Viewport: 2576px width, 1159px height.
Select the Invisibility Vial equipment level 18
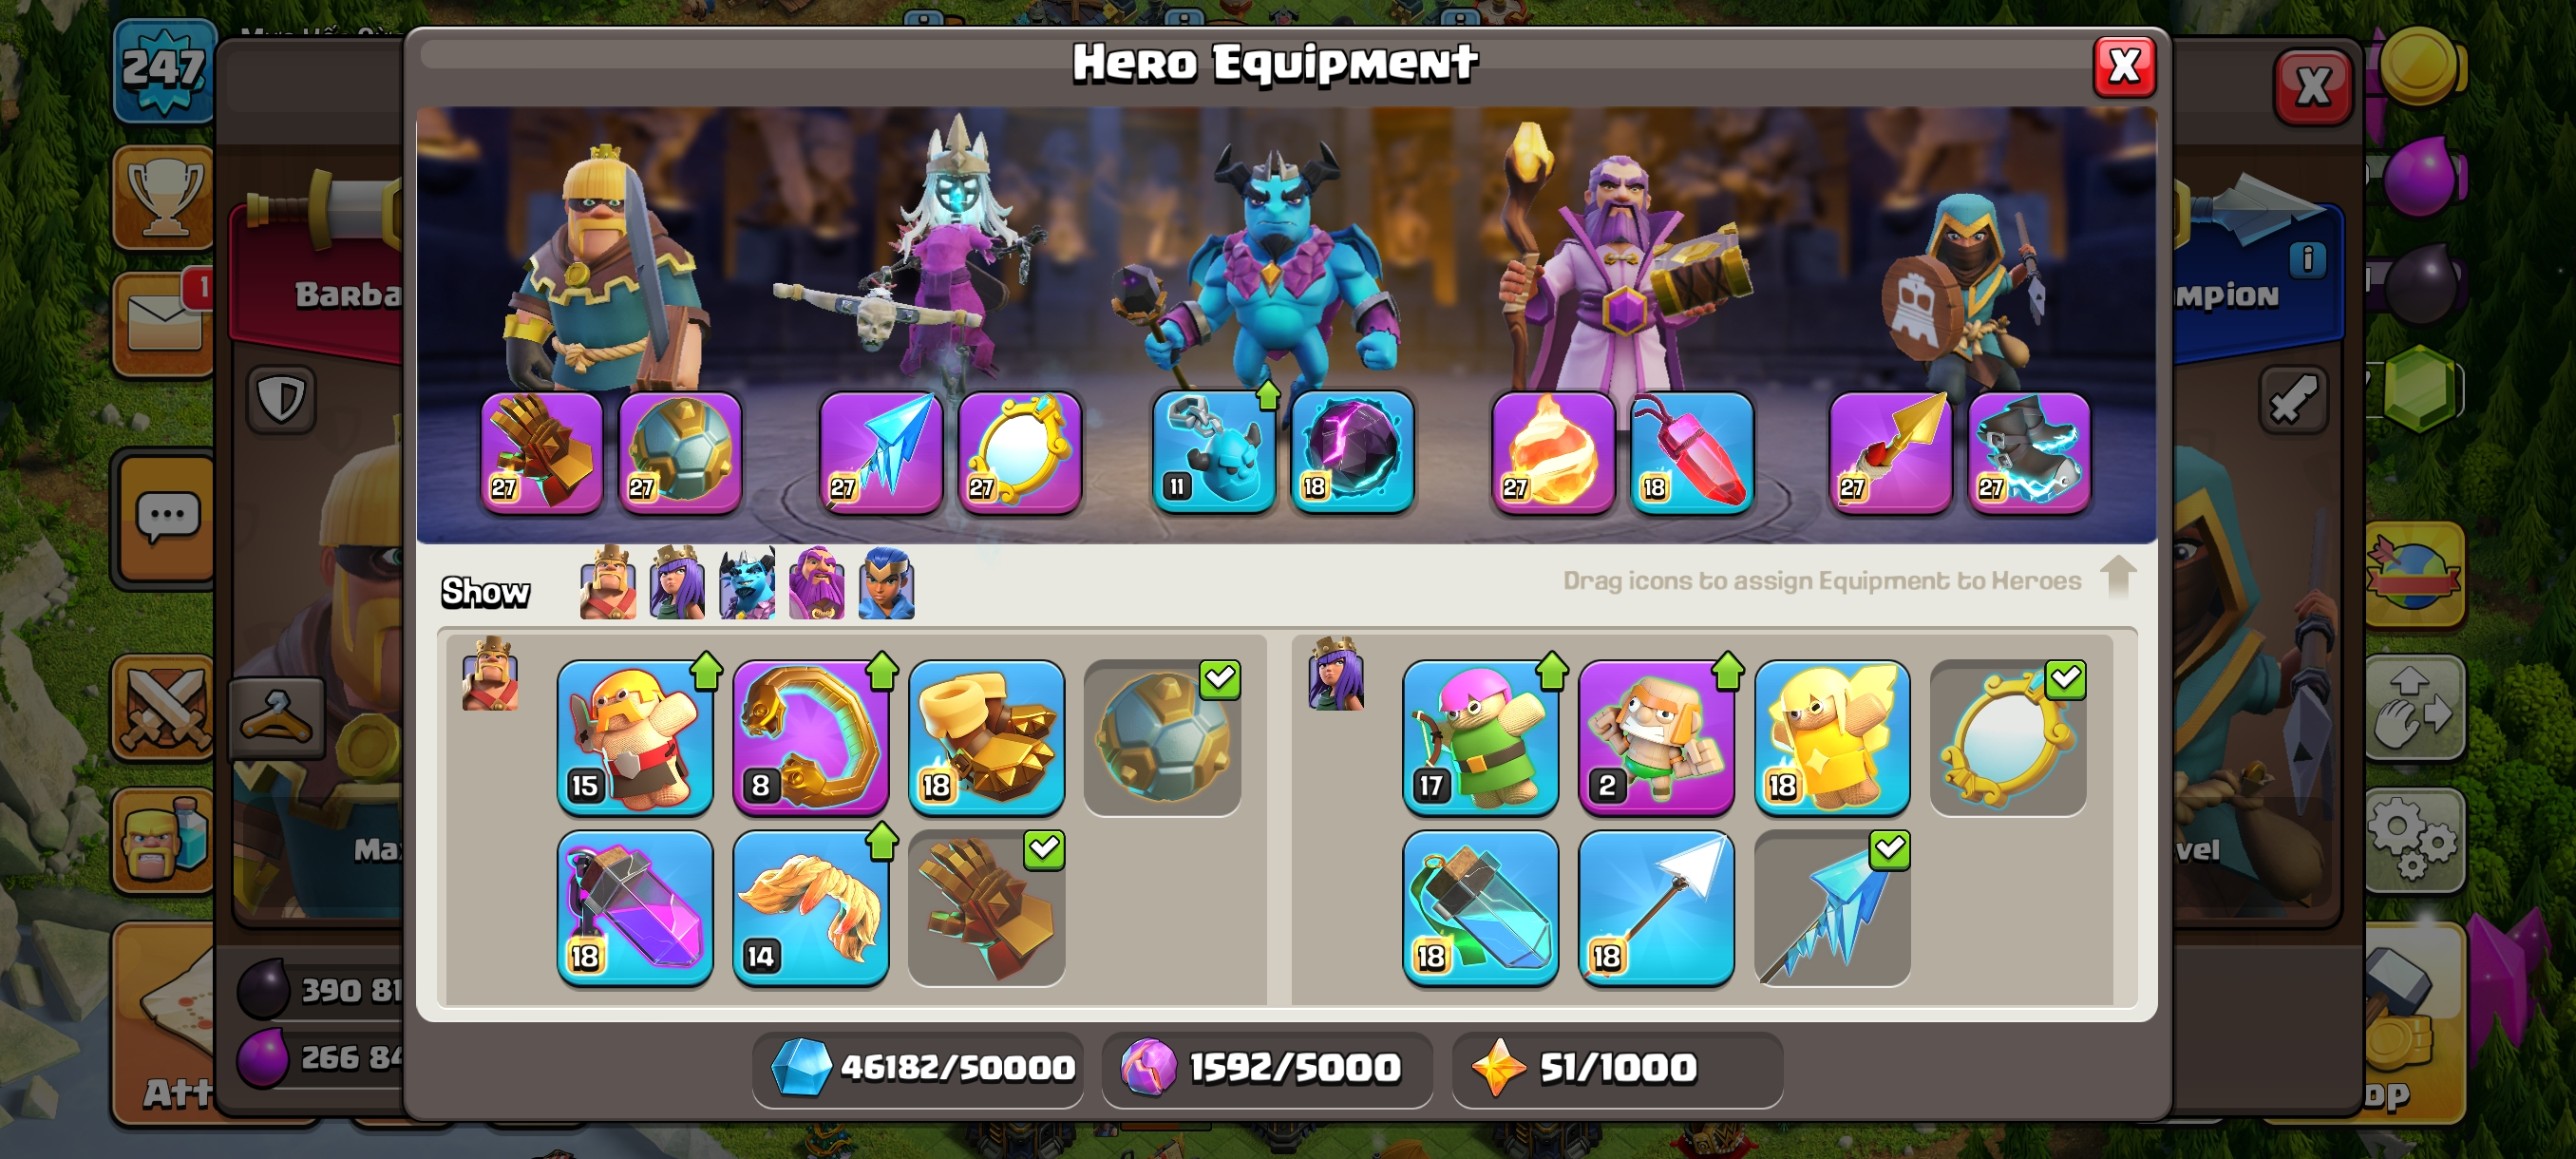[x=1481, y=908]
